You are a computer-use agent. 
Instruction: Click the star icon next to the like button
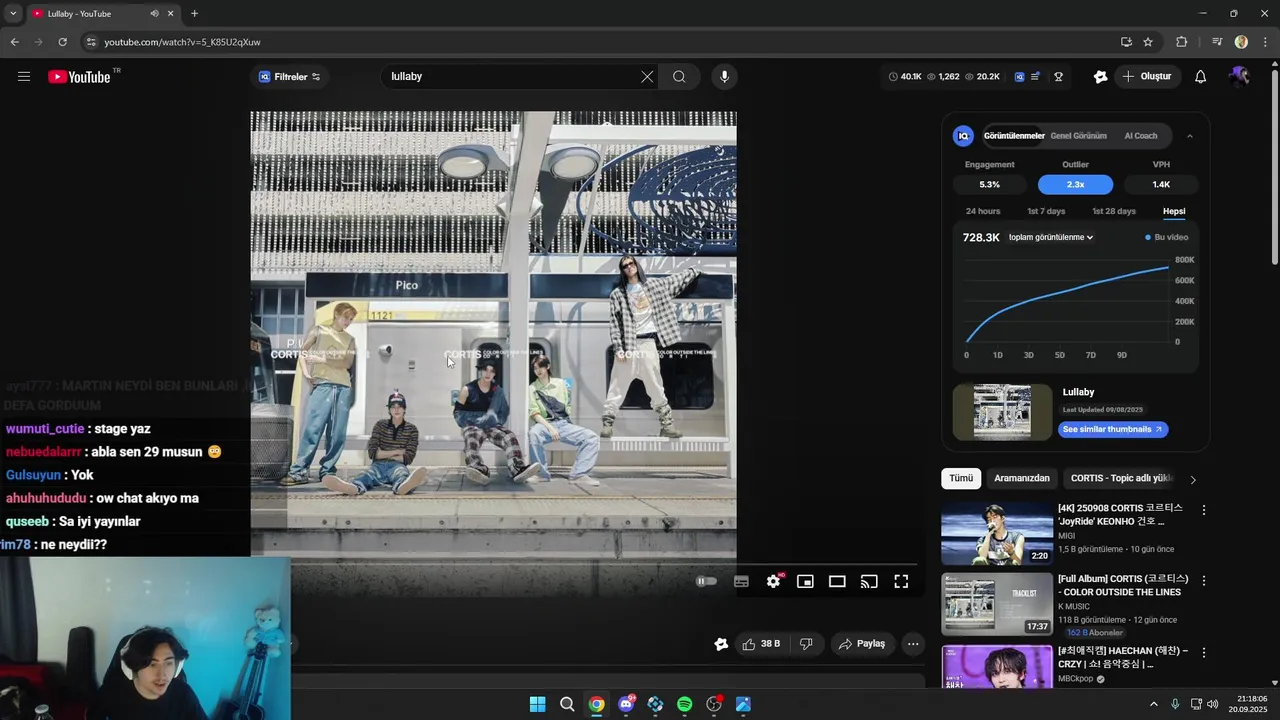721,644
